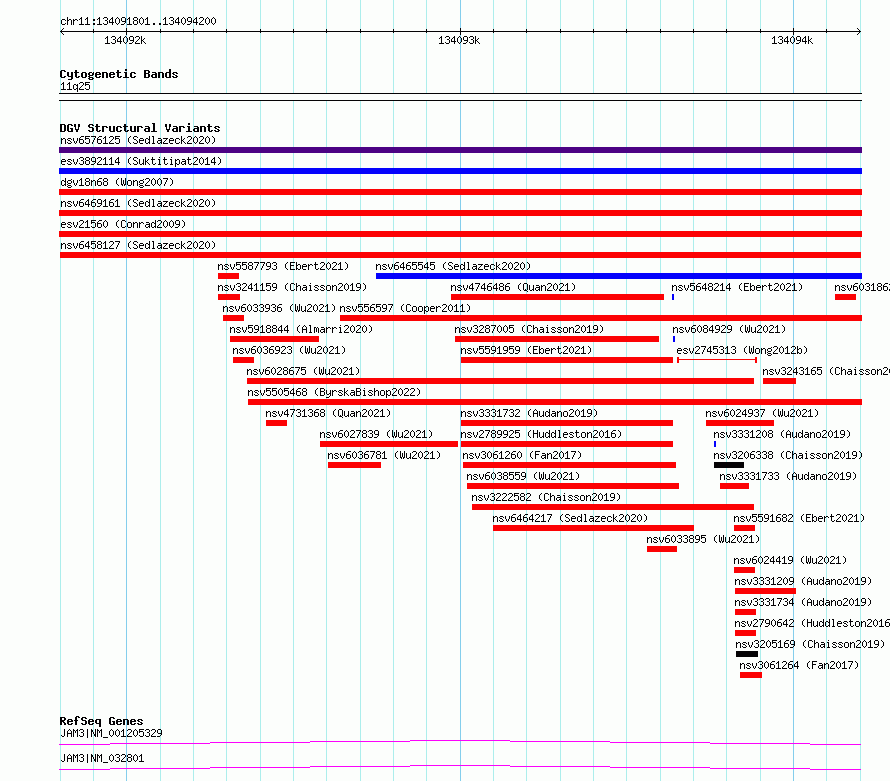Click nsv6084929 (Wu2021) label
Viewport: 890px width, 781px height.
click(729, 329)
